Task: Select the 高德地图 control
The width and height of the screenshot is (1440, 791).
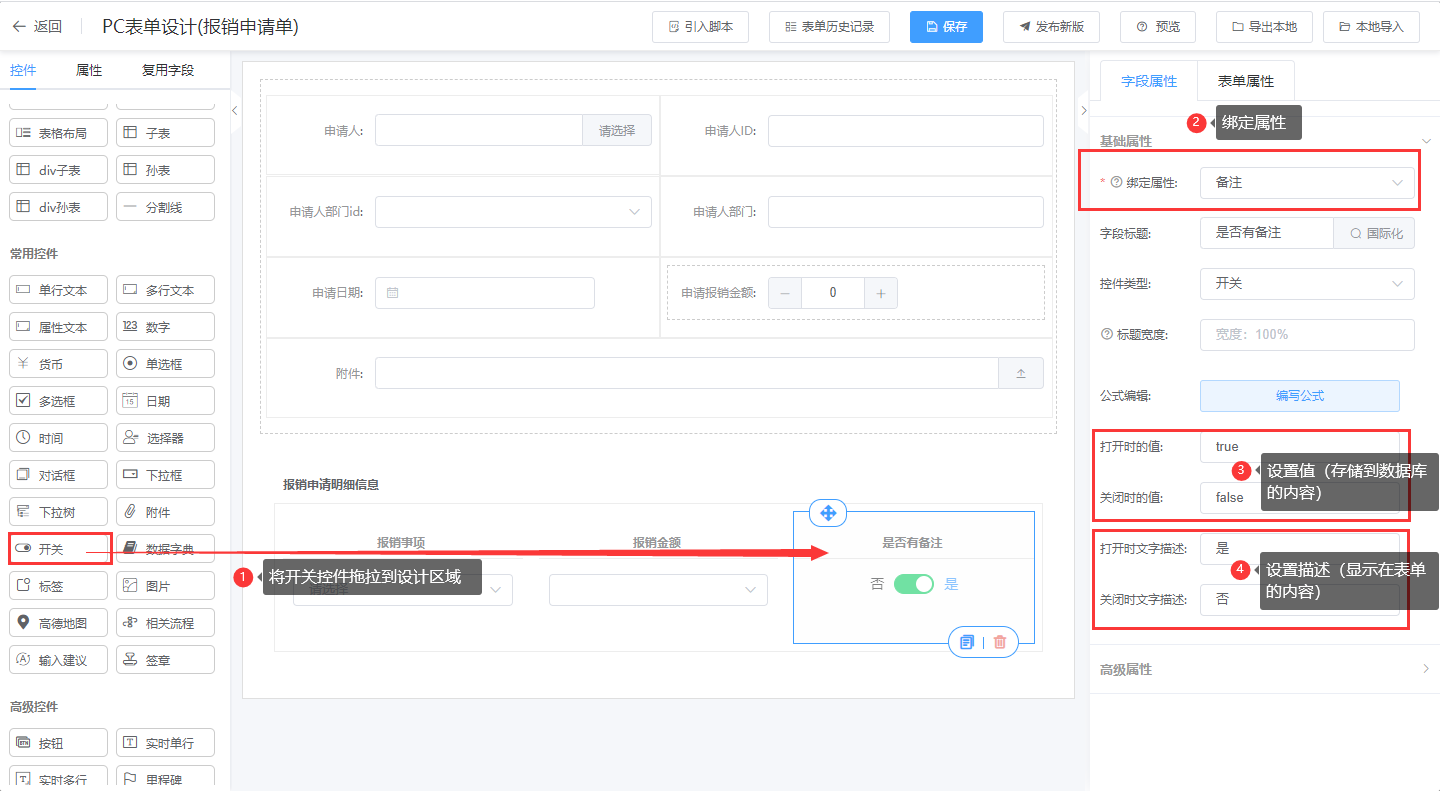Action: pos(58,623)
